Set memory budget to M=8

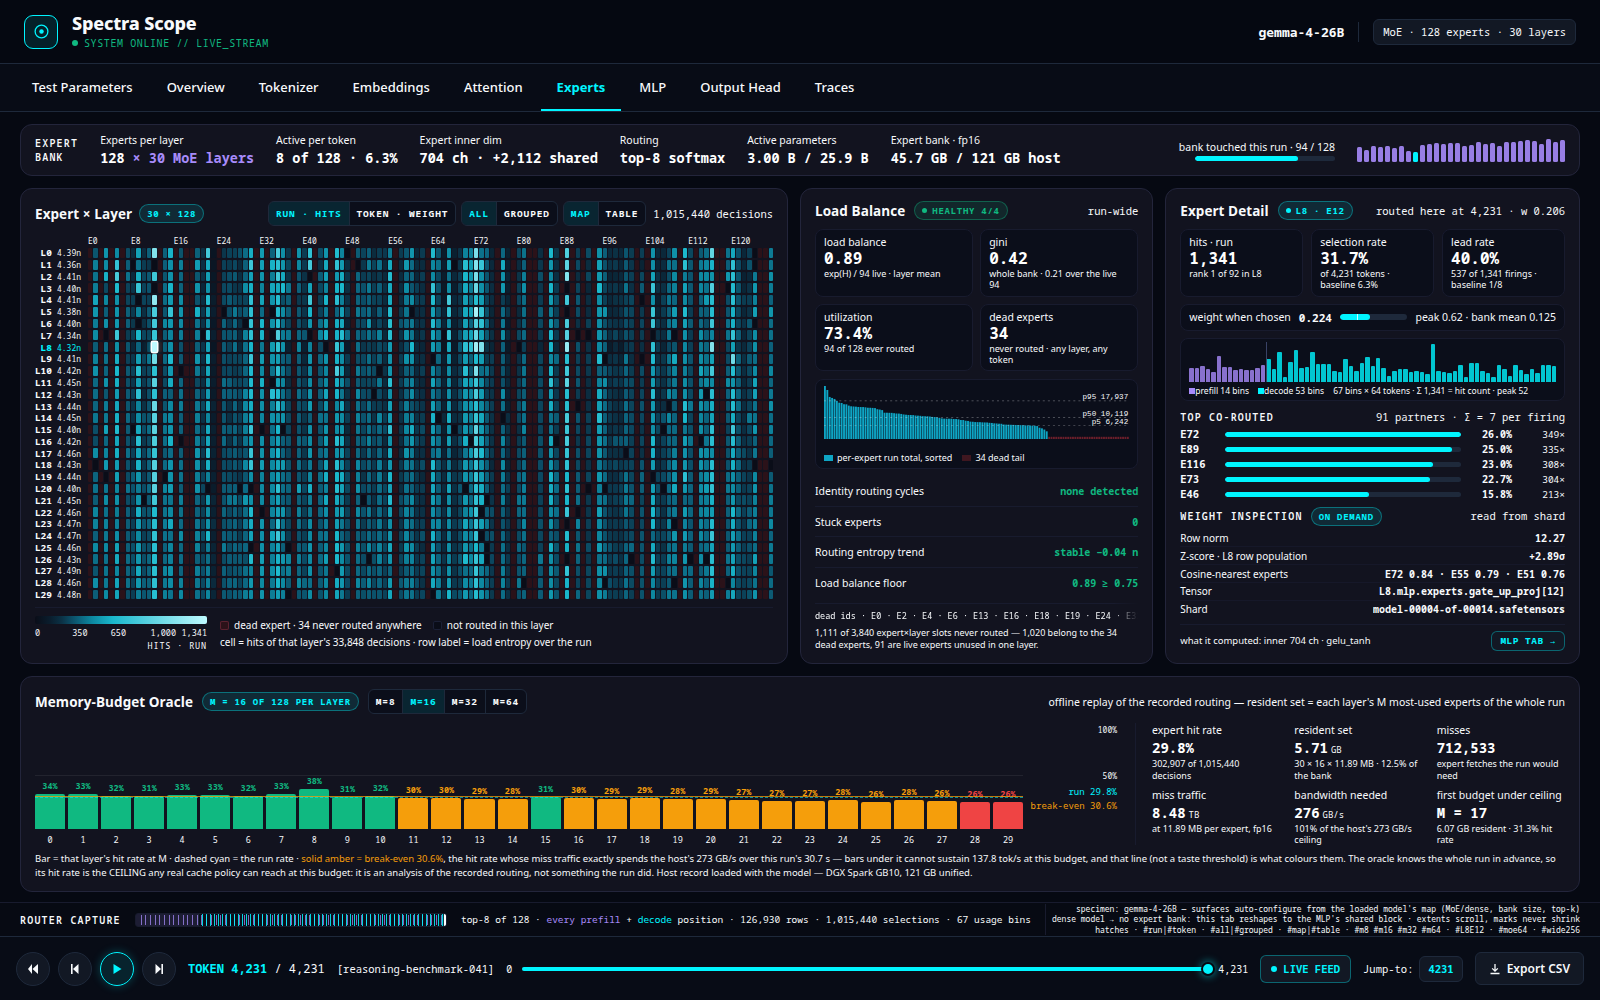coord(385,702)
